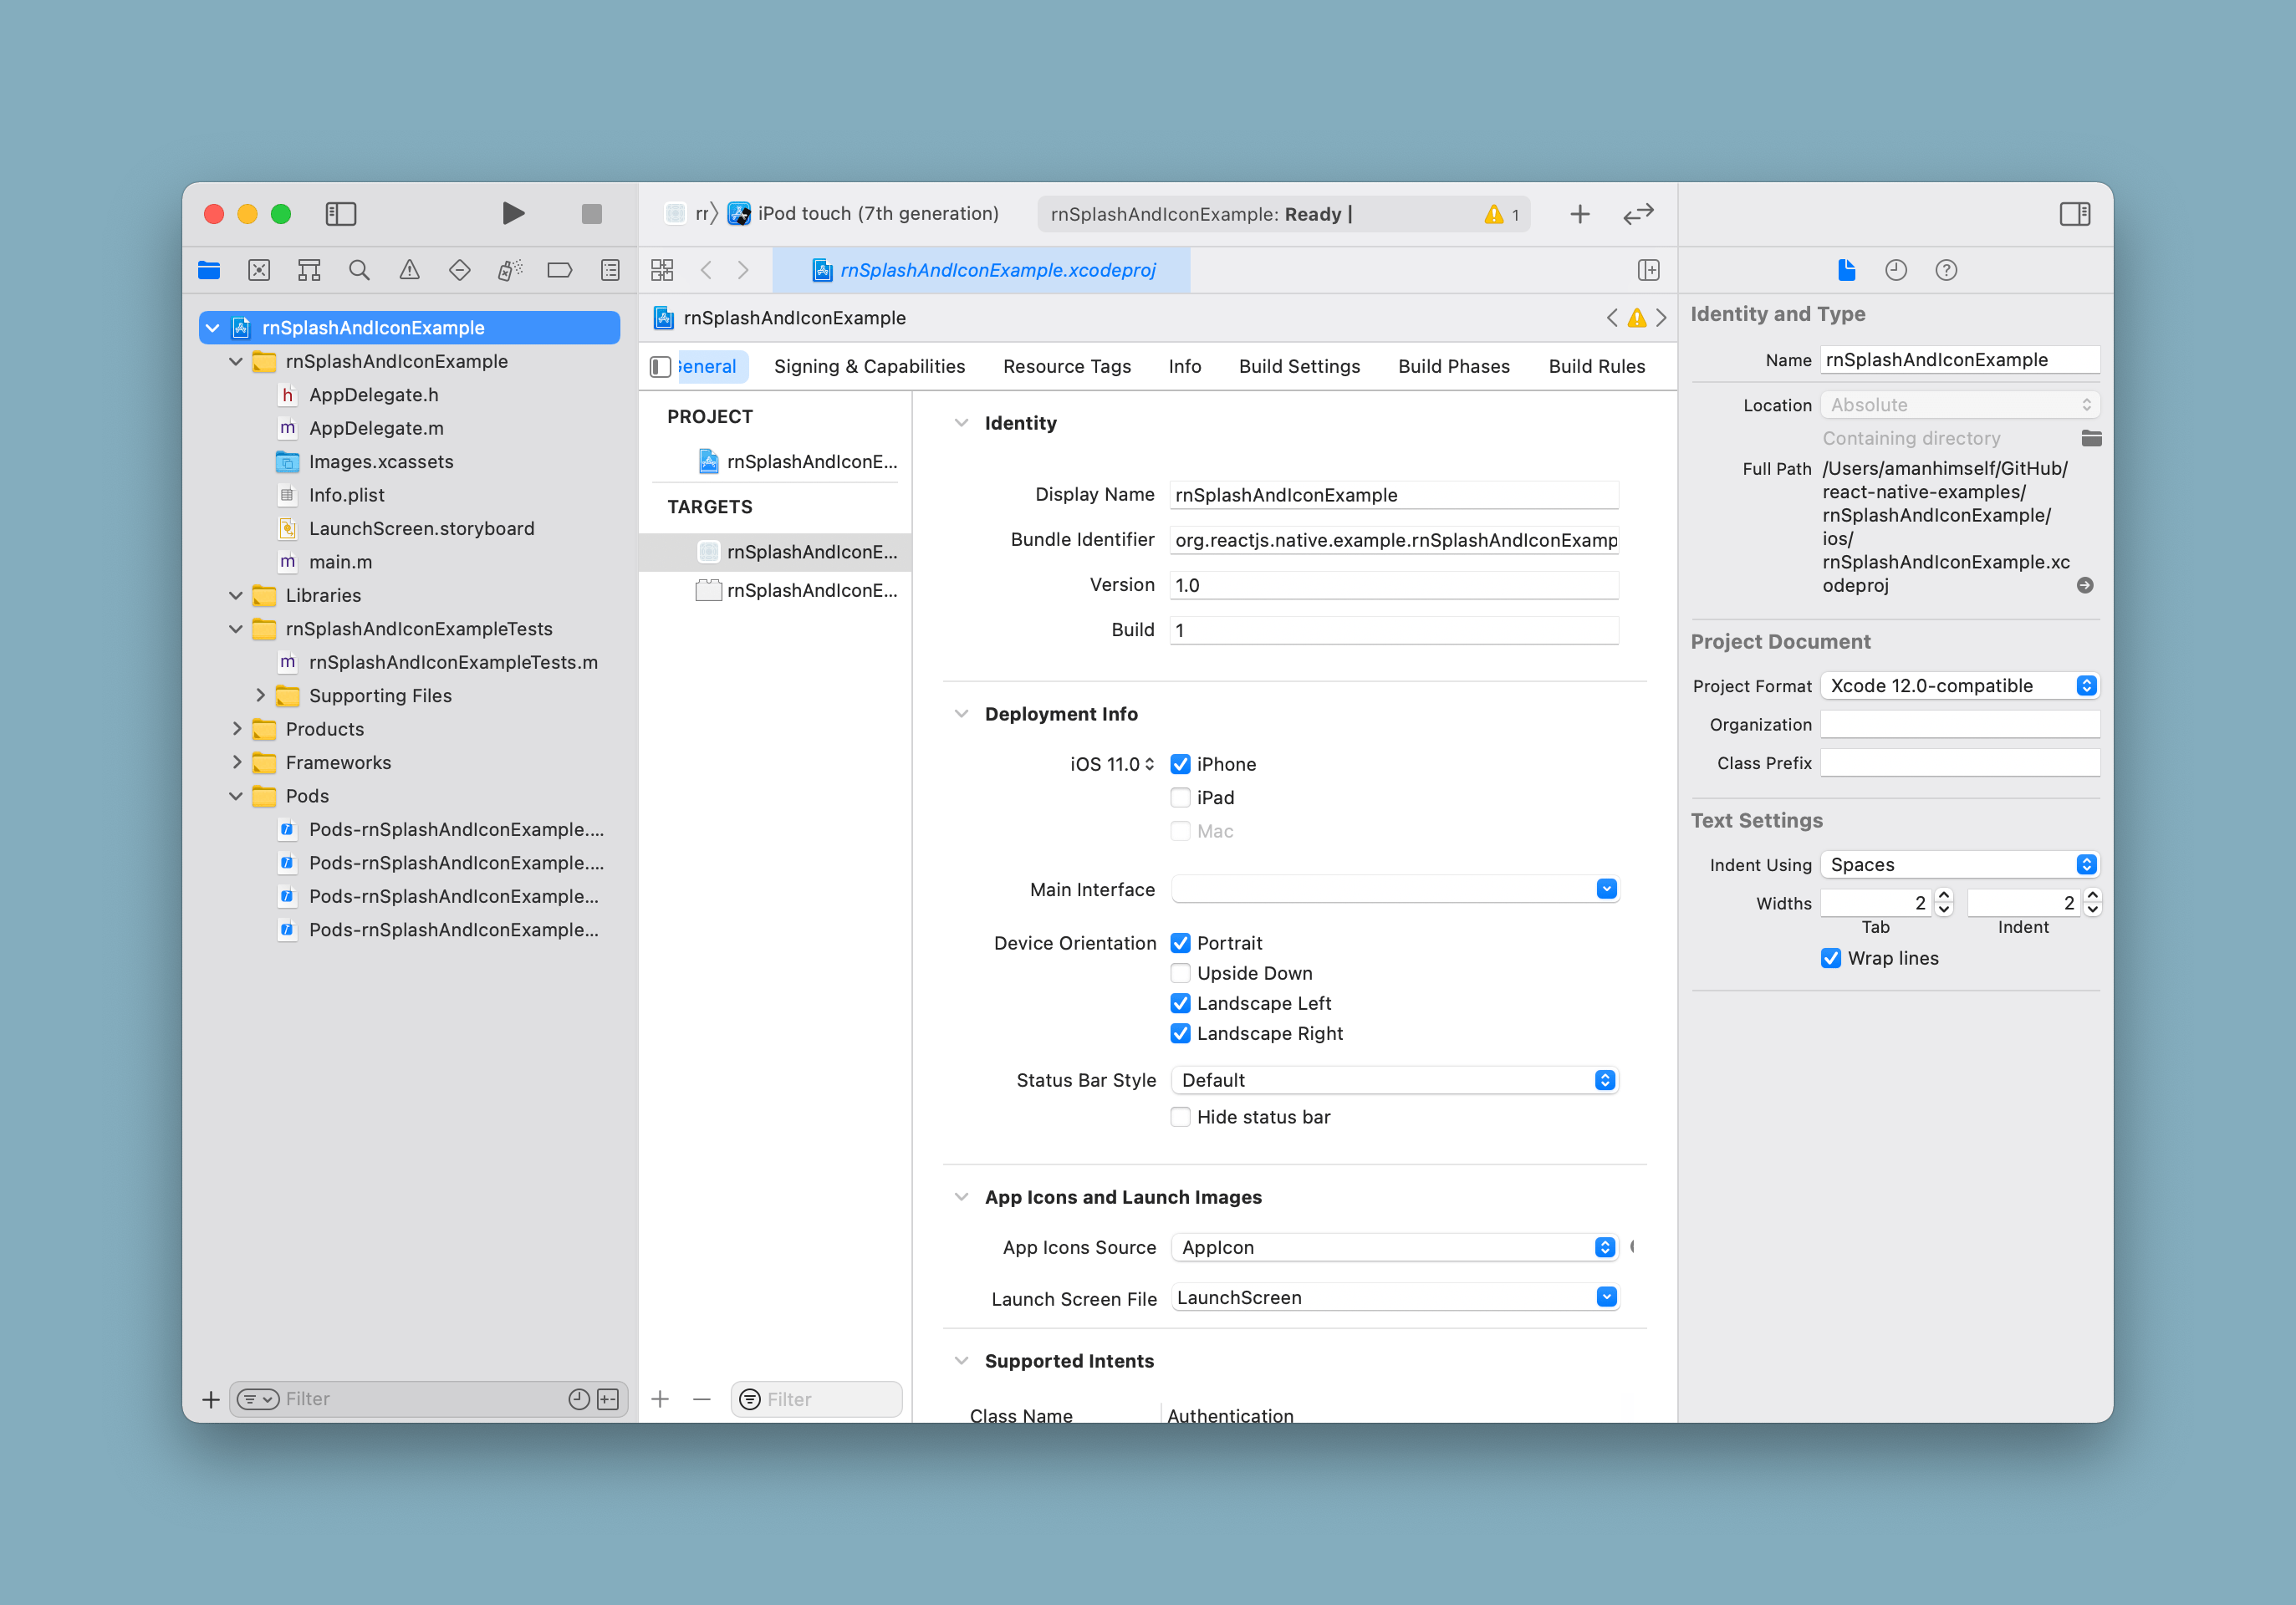Open the Symbol navigator
The image size is (2296, 1605).
point(309,270)
